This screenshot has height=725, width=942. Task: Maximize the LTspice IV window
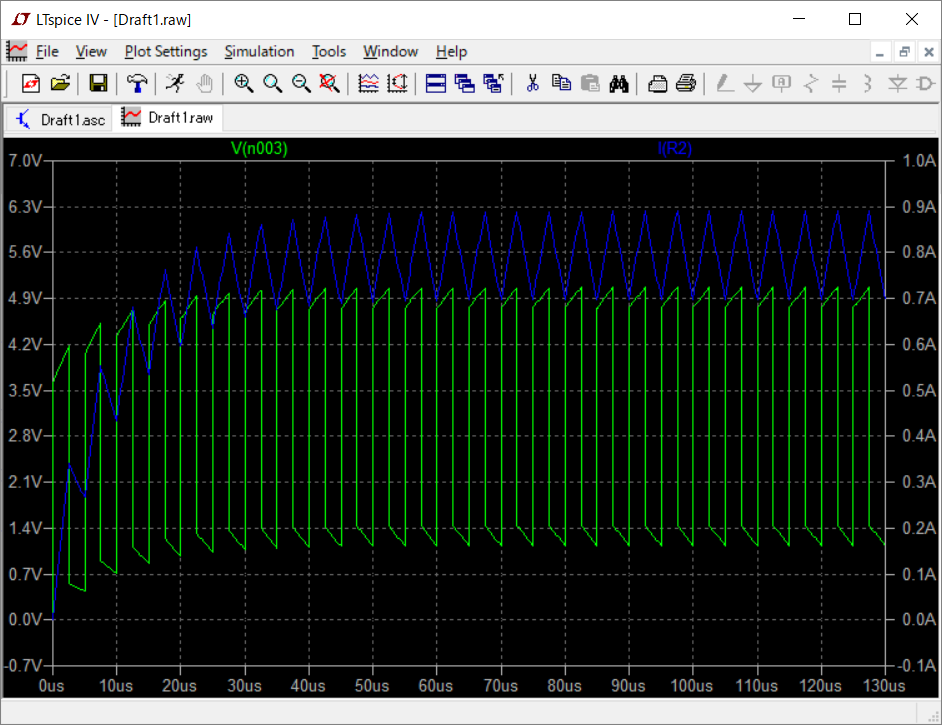(x=855, y=19)
